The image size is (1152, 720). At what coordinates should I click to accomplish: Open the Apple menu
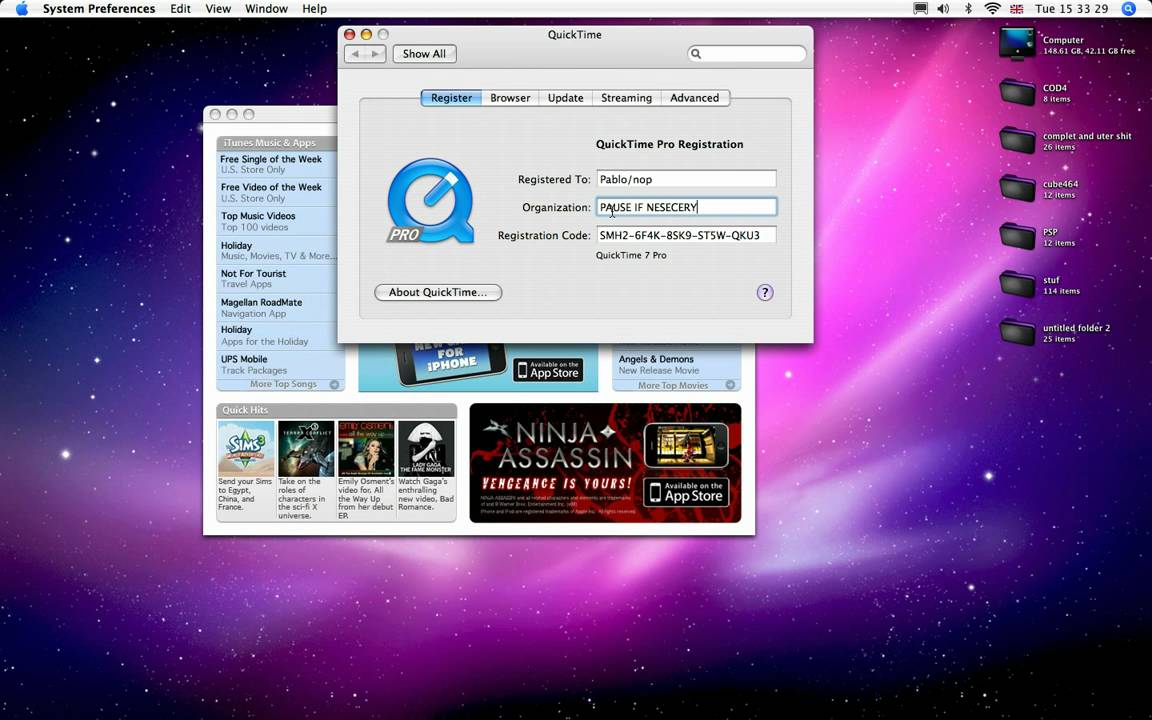21,9
